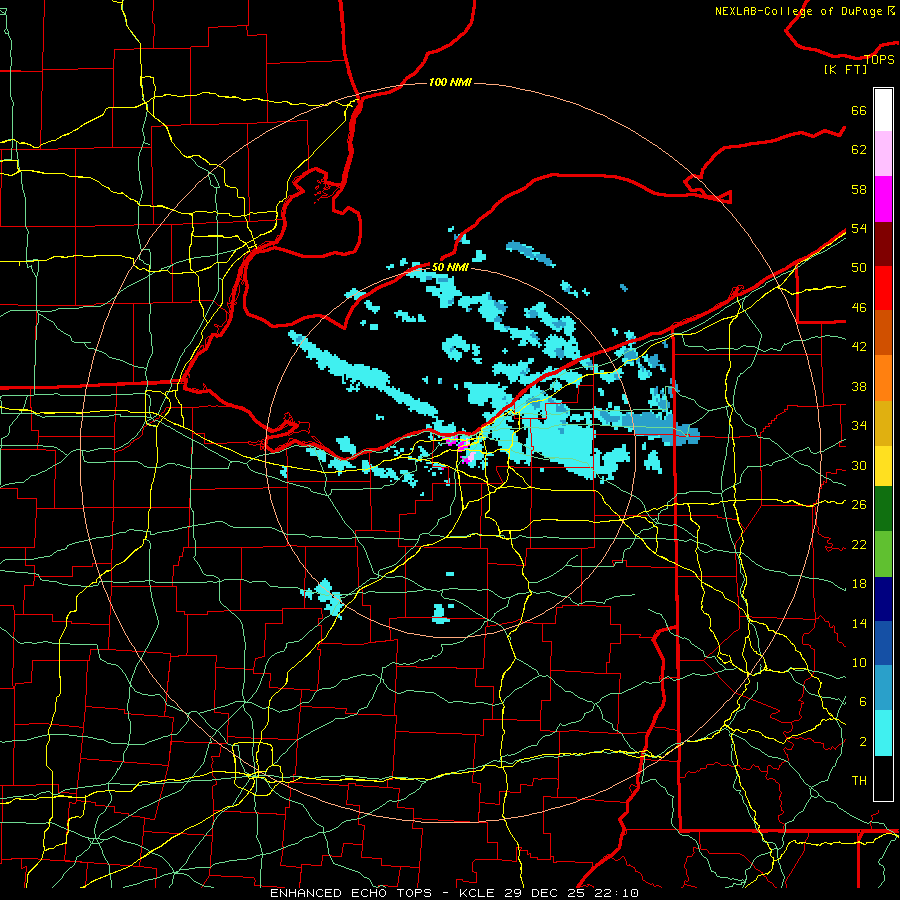This screenshot has width=900, height=900.
Task: Click the "22" legend value
Action: (859, 545)
